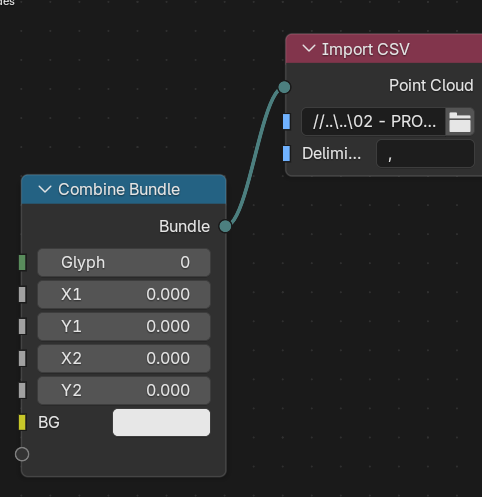Select the Combine Bundle node title

click(x=119, y=189)
